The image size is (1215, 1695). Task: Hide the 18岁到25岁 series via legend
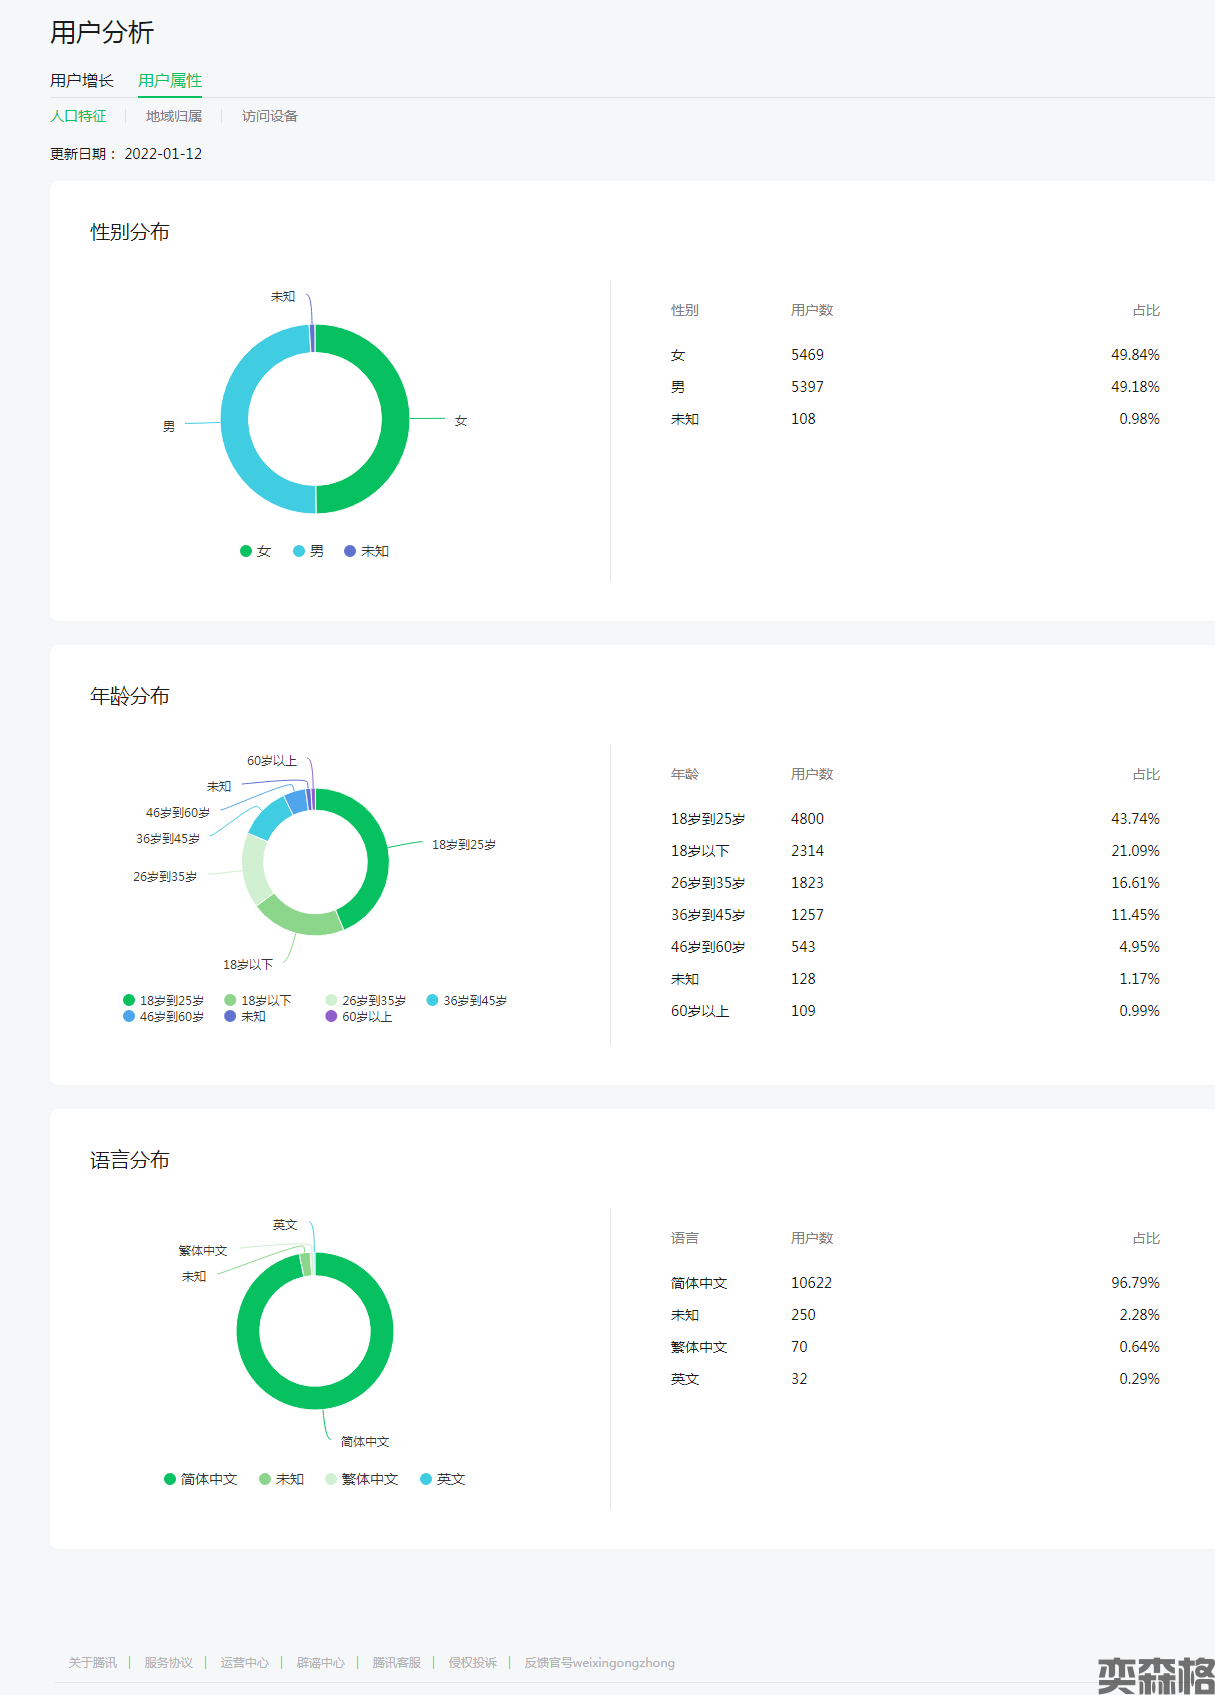(163, 1000)
